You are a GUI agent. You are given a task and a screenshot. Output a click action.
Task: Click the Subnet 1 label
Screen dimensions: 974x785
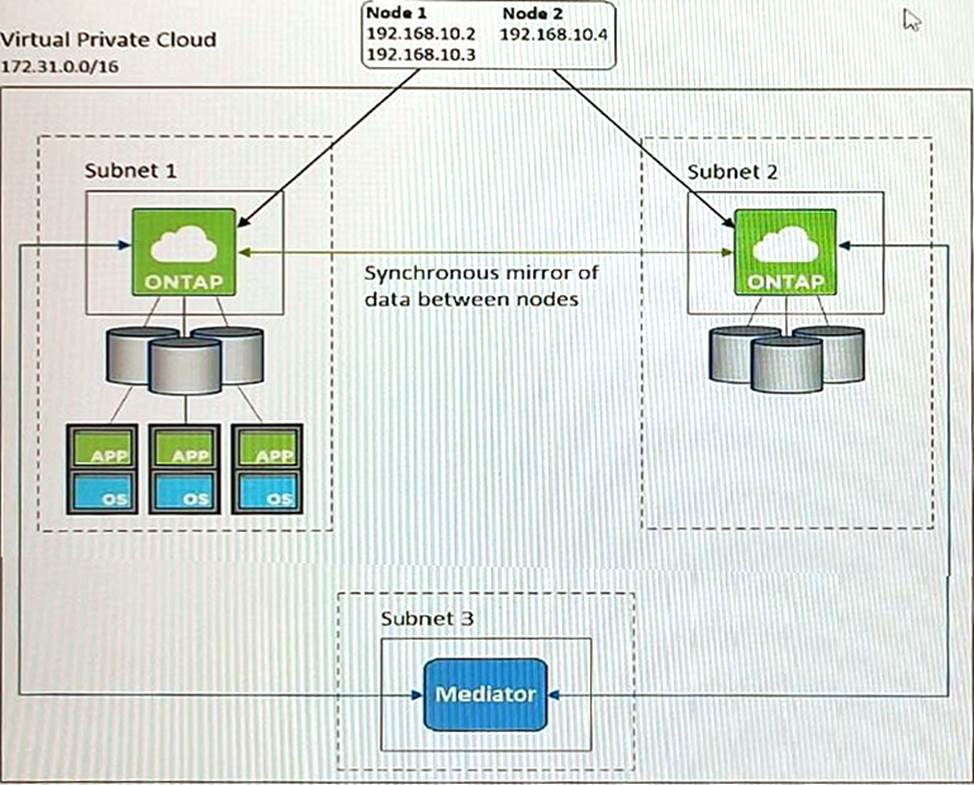pyautogui.click(x=130, y=170)
